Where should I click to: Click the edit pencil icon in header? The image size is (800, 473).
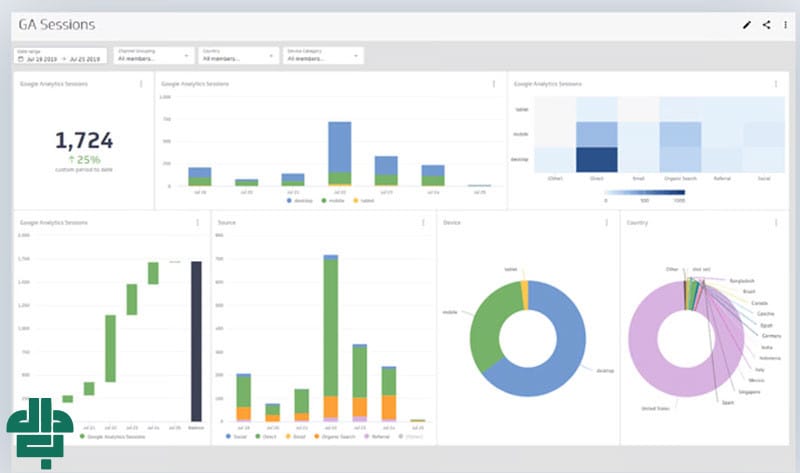coord(746,25)
